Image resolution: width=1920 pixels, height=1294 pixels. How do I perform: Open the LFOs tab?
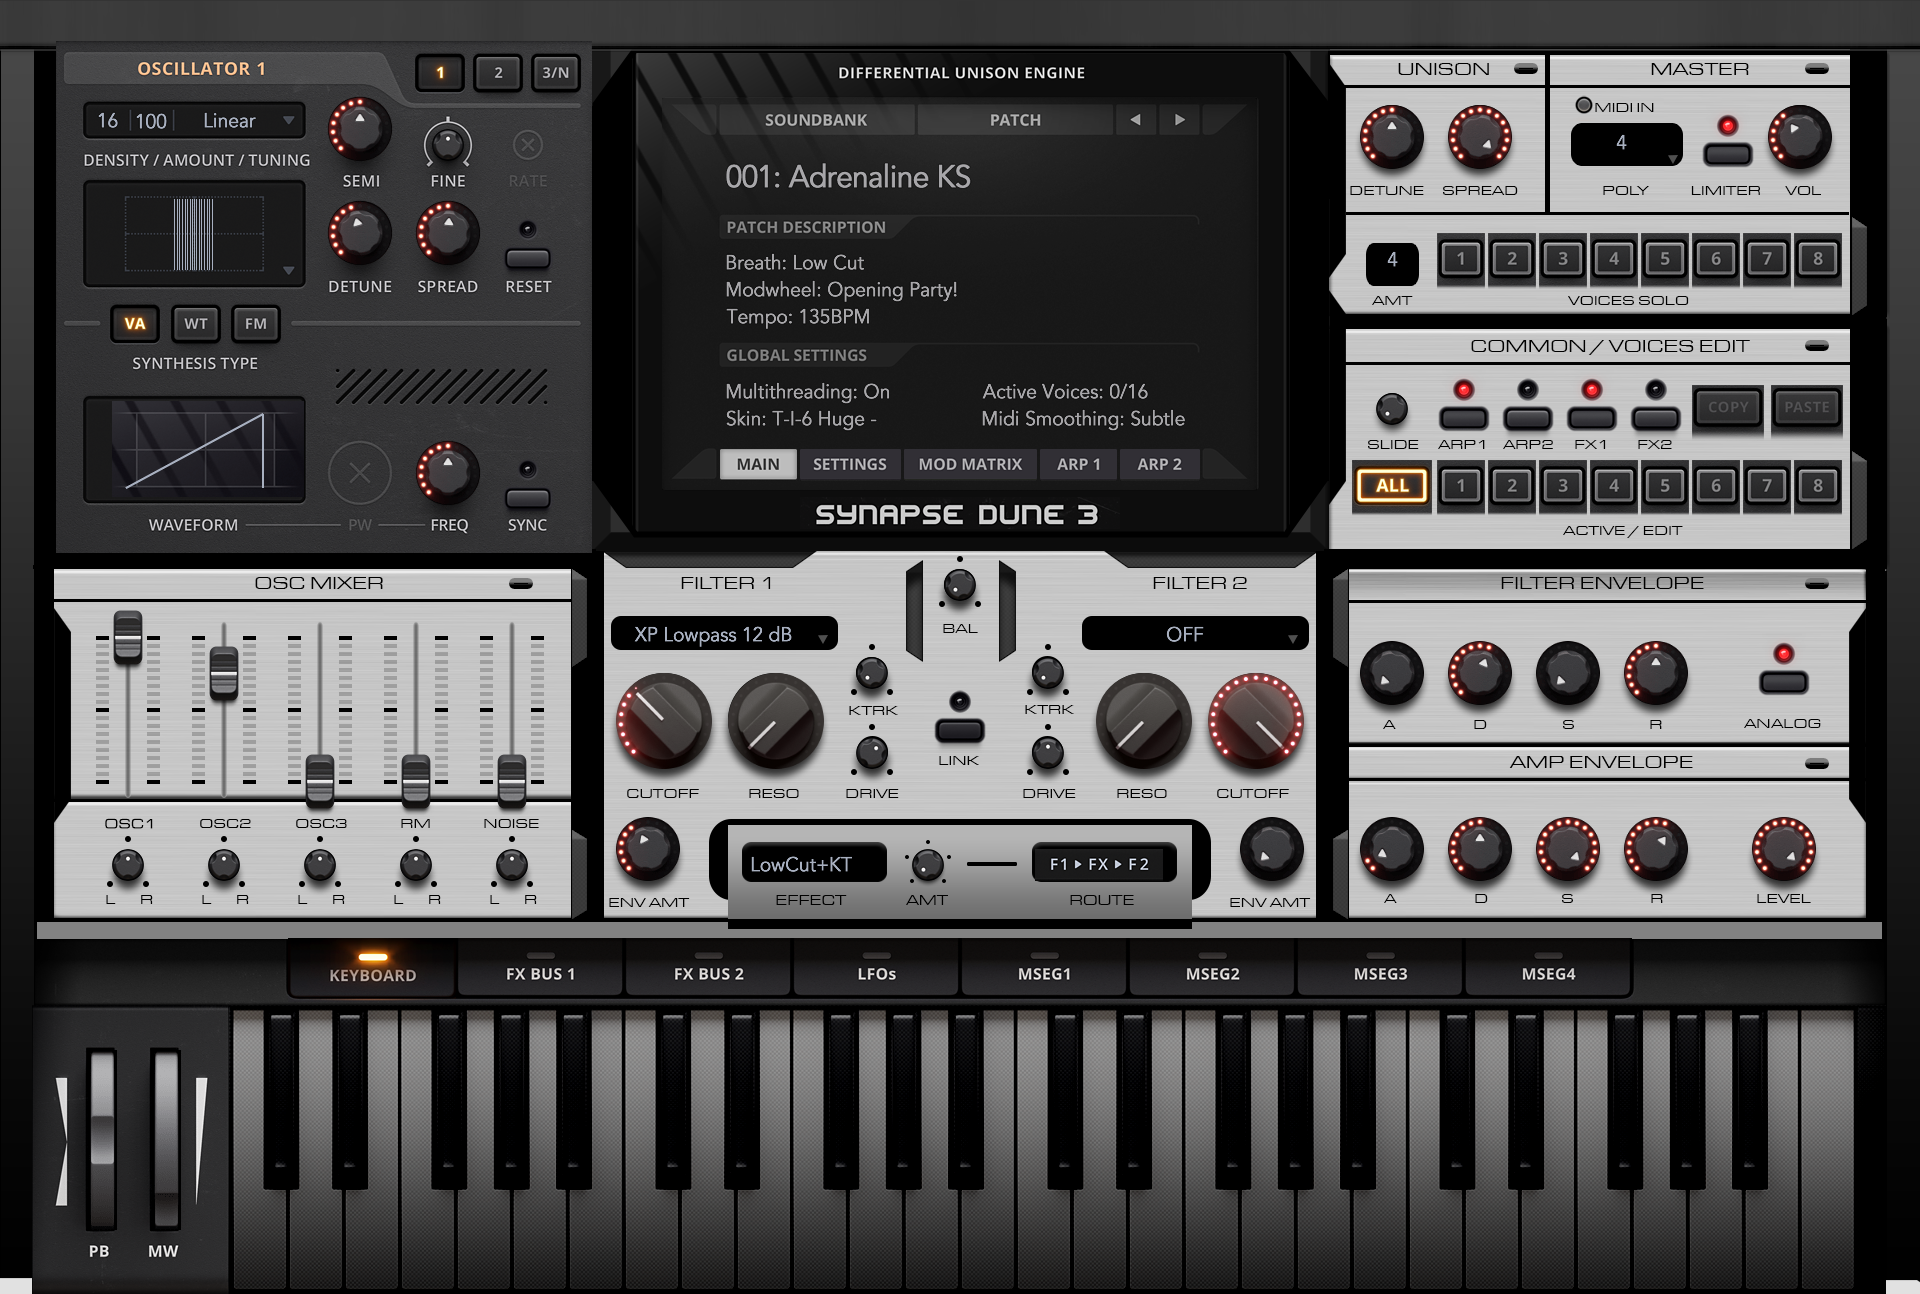click(876, 968)
